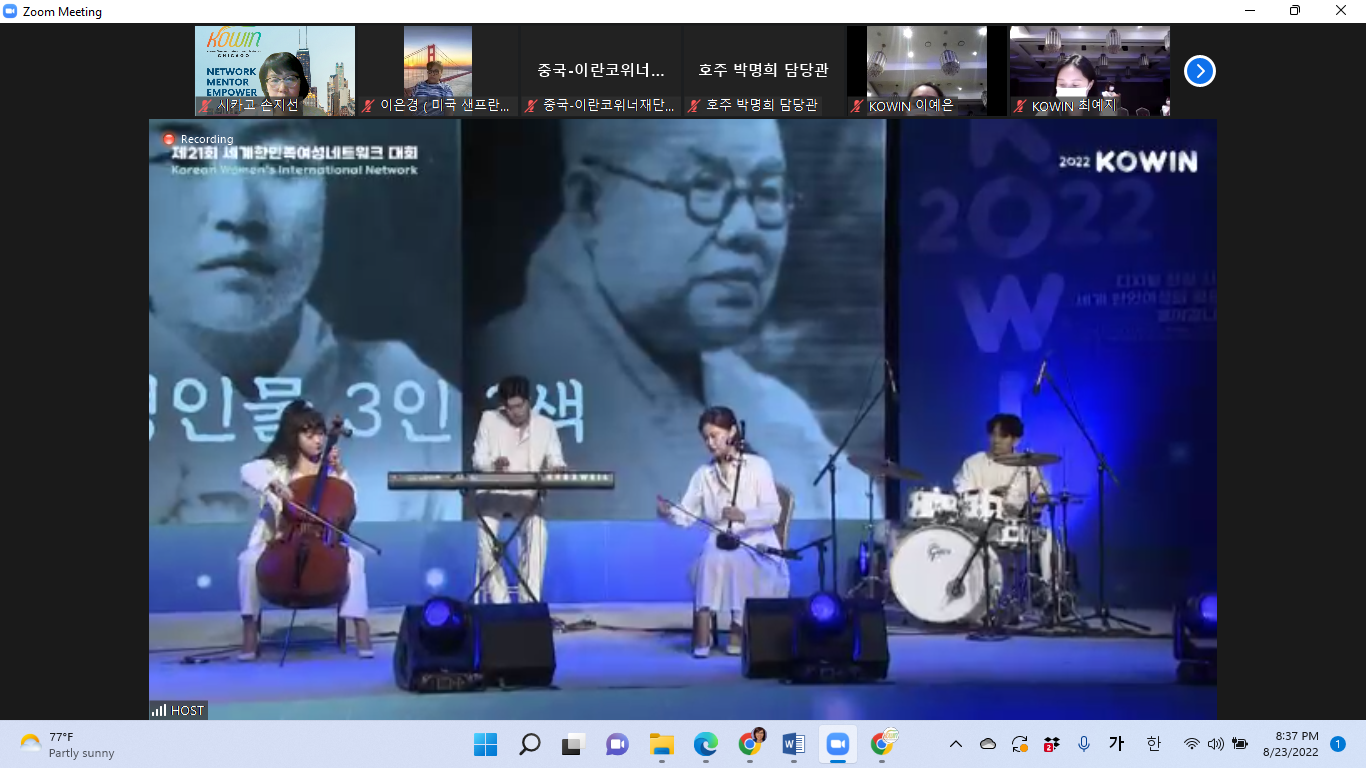Click the red Recording indicator icon
The height and width of the screenshot is (768, 1366).
pyautogui.click(x=169, y=139)
